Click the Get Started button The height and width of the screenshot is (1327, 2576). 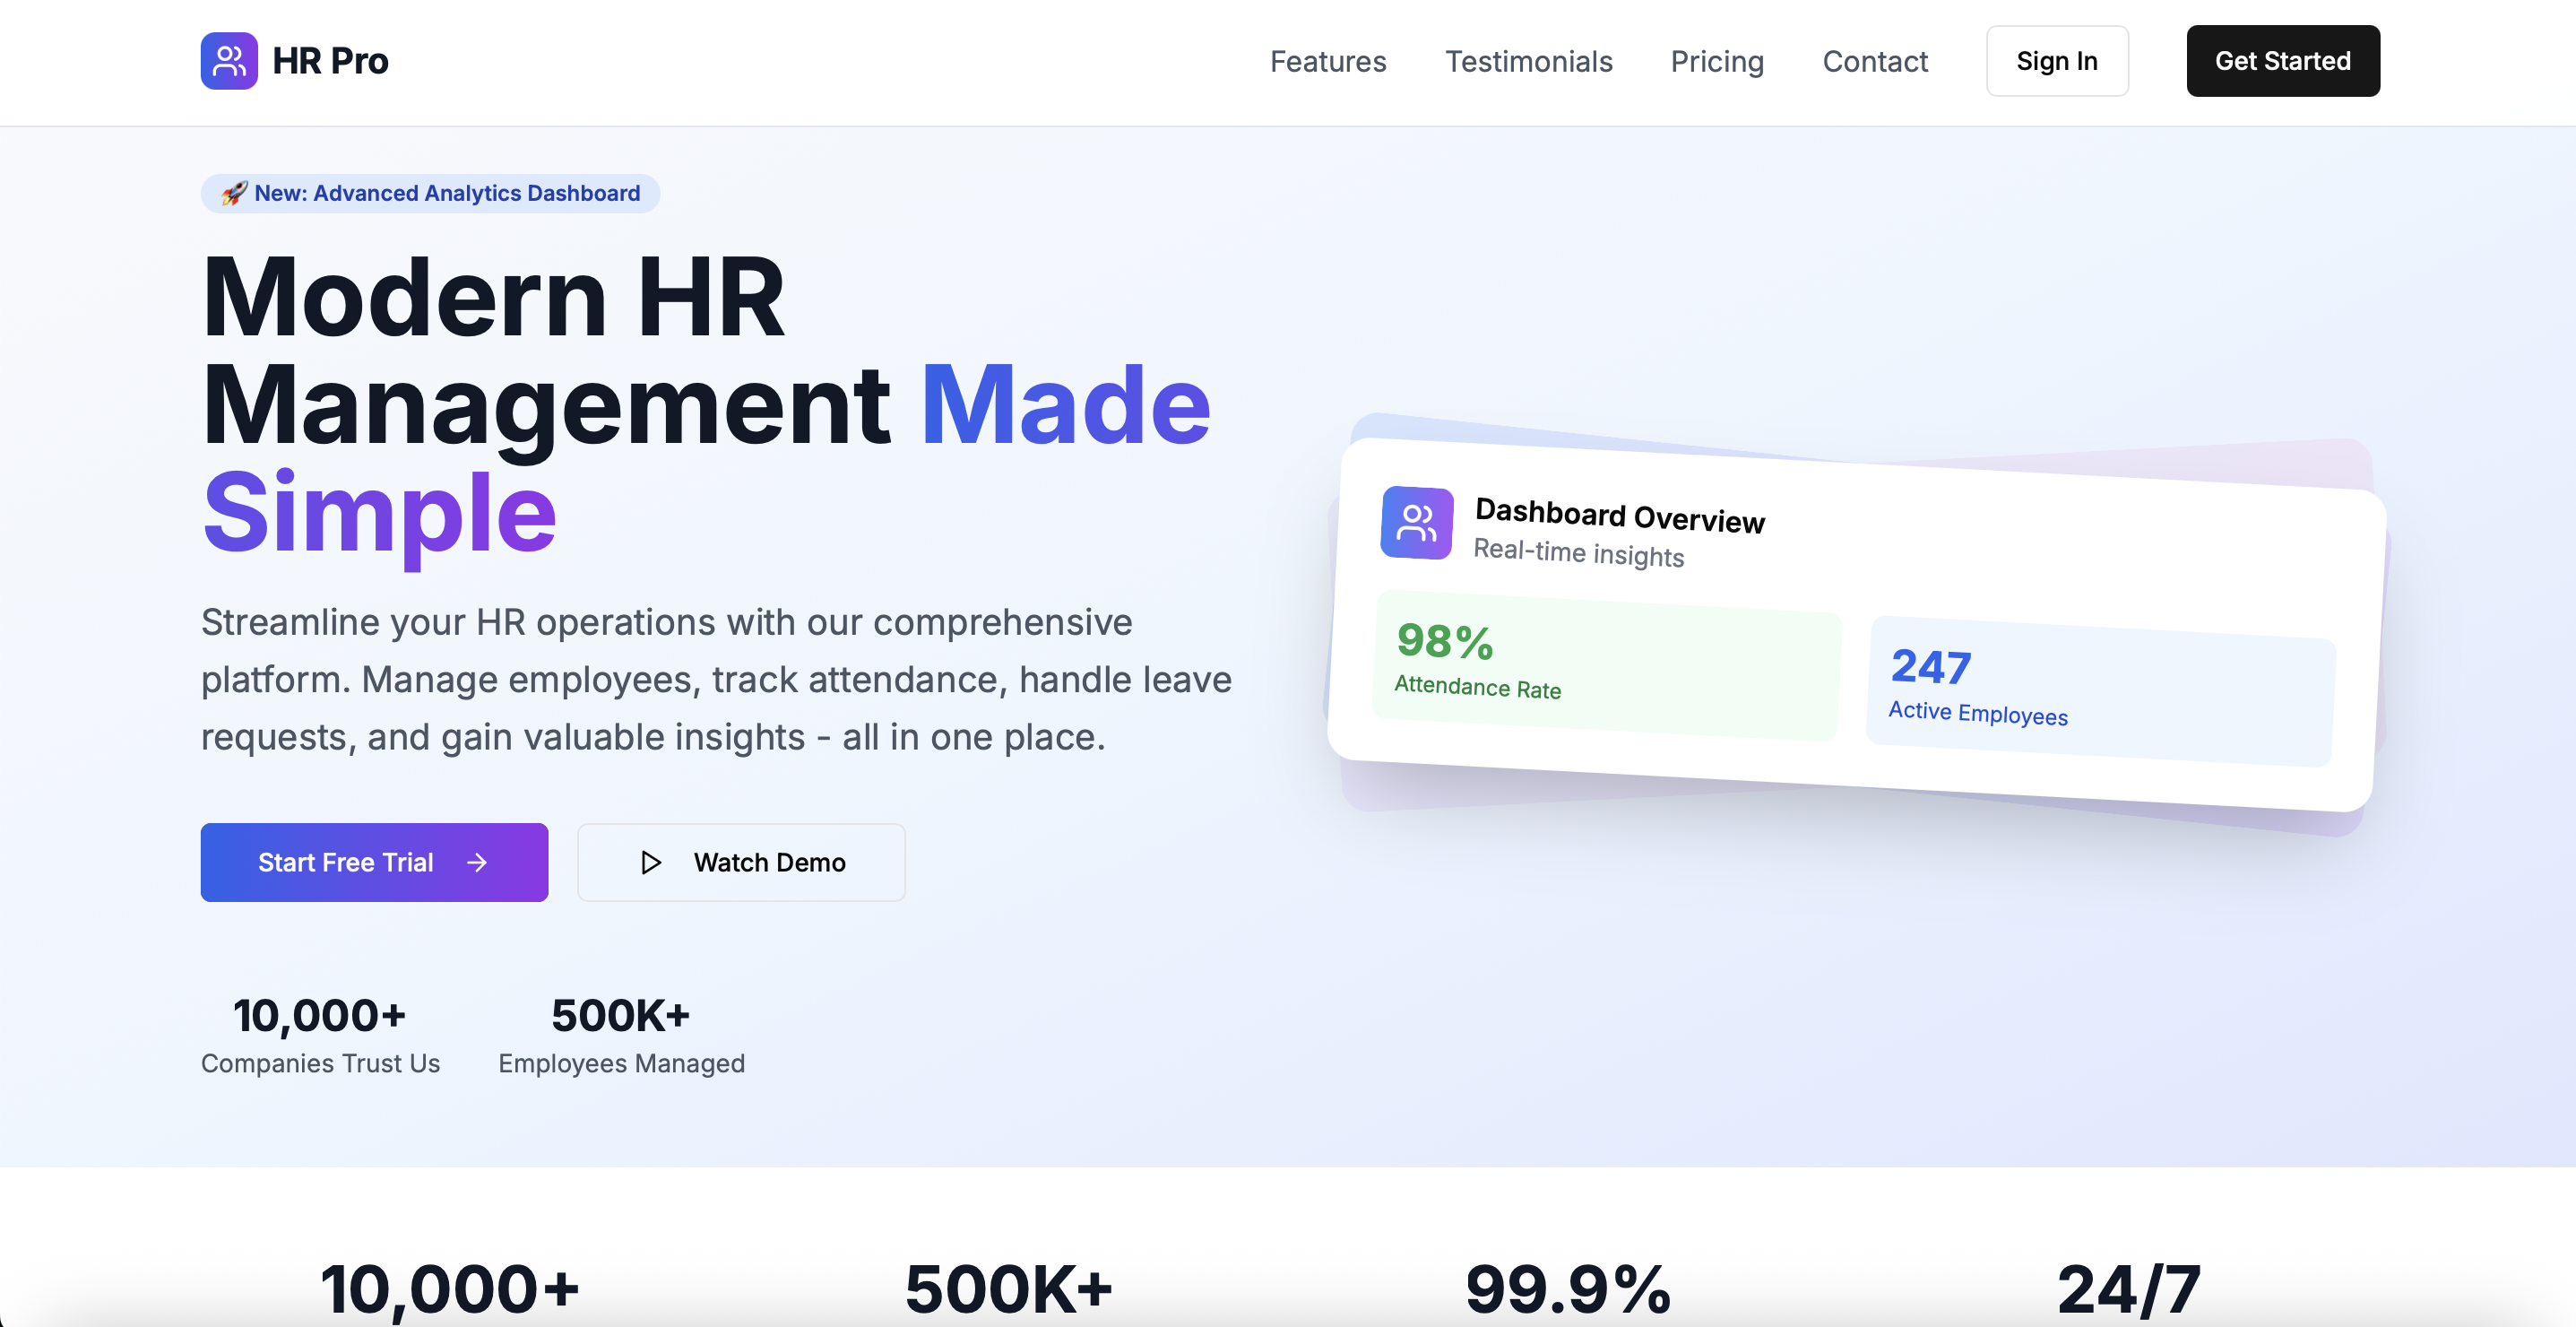(x=2284, y=61)
